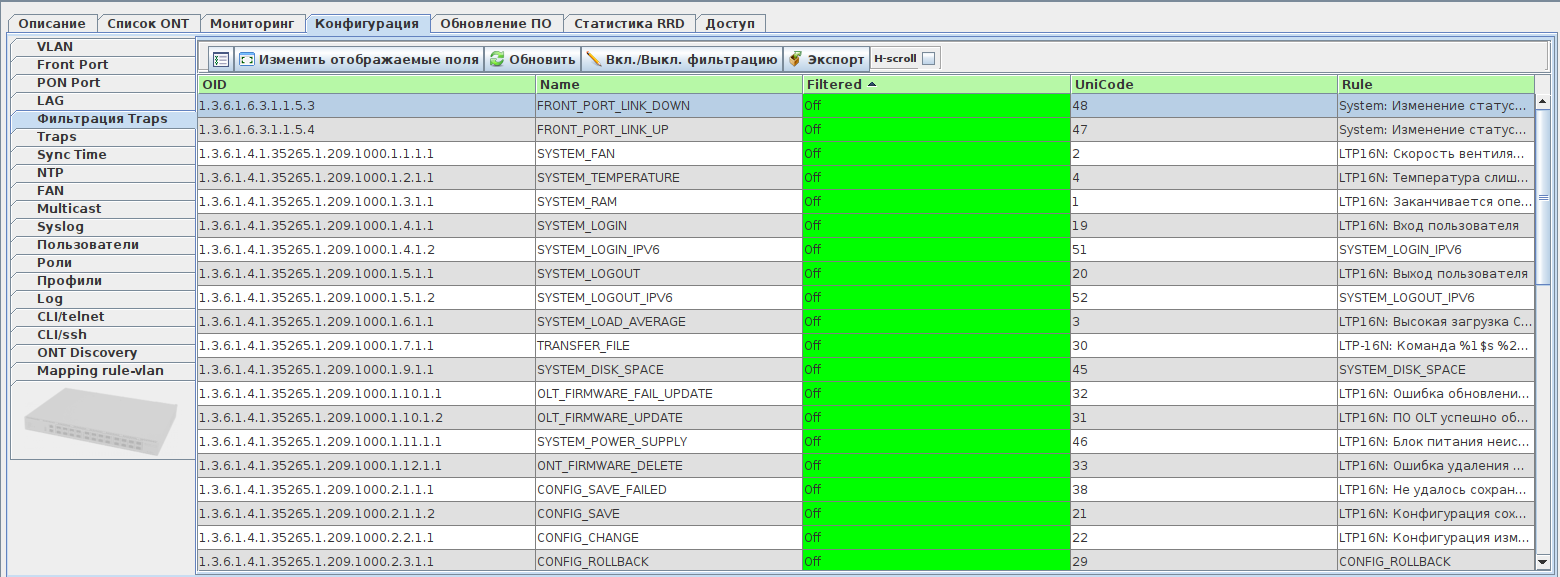Viewport: 1560px width, 577px height.
Task: Click the Обновить refresh button
Action: (533, 59)
